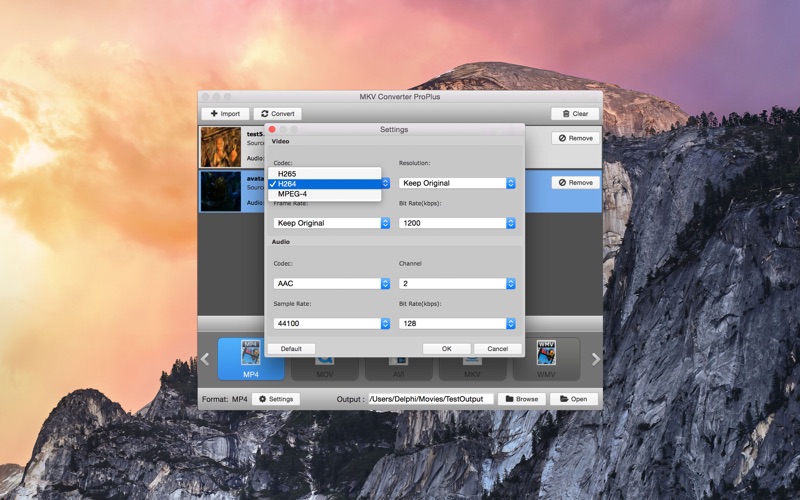Click the Default button in Settings

[291, 348]
